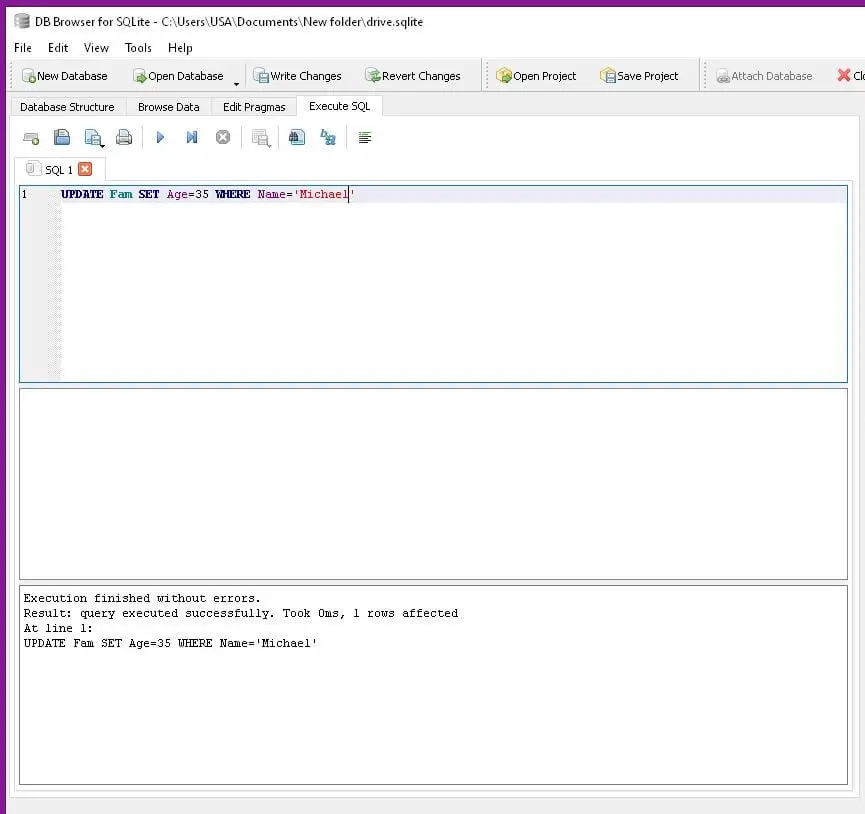Click the Save results view icon
The width and height of the screenshot is (865, 814).
261,138
